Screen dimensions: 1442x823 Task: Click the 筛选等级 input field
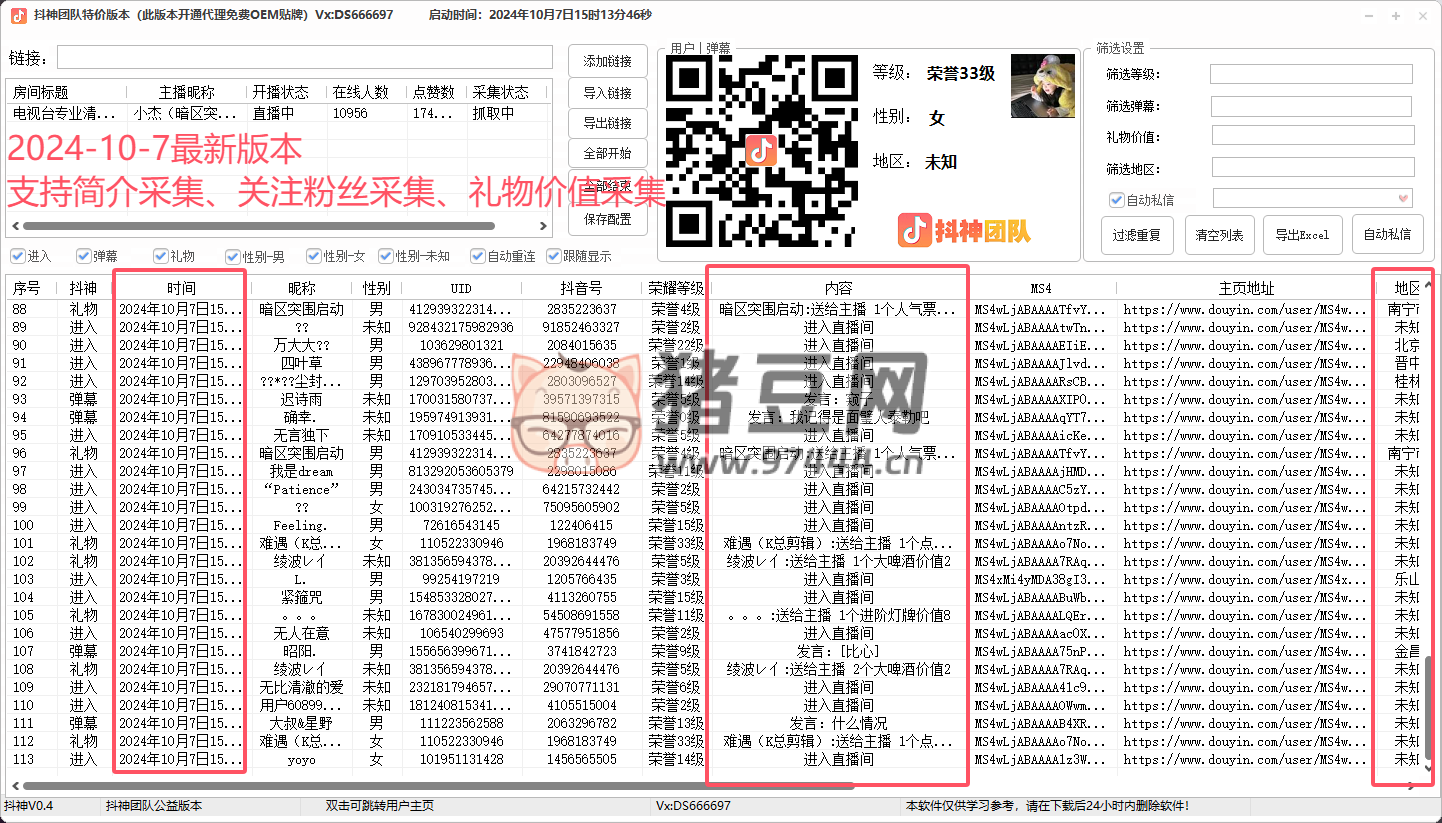point(1311,74)
